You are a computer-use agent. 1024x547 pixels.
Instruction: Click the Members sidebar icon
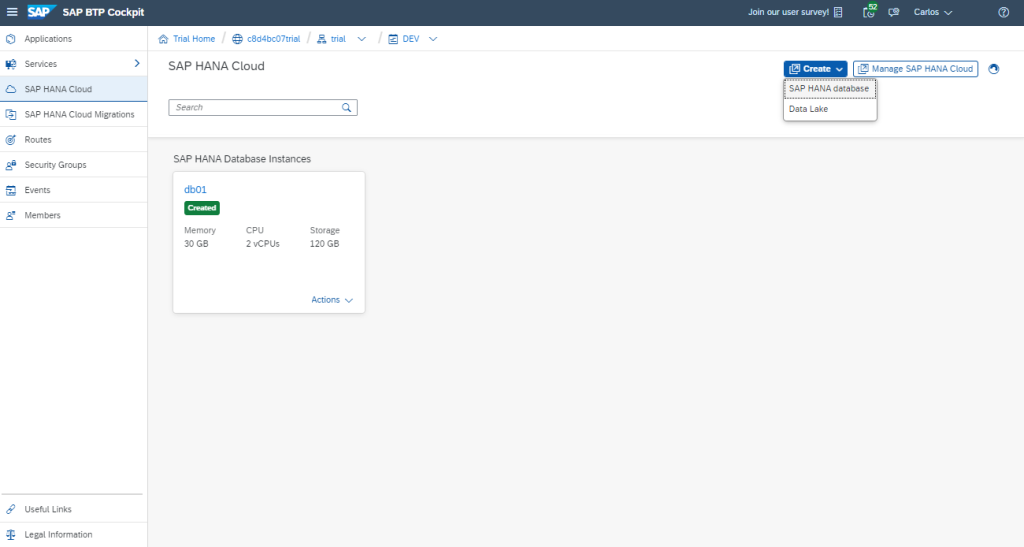tap(10, 215)
